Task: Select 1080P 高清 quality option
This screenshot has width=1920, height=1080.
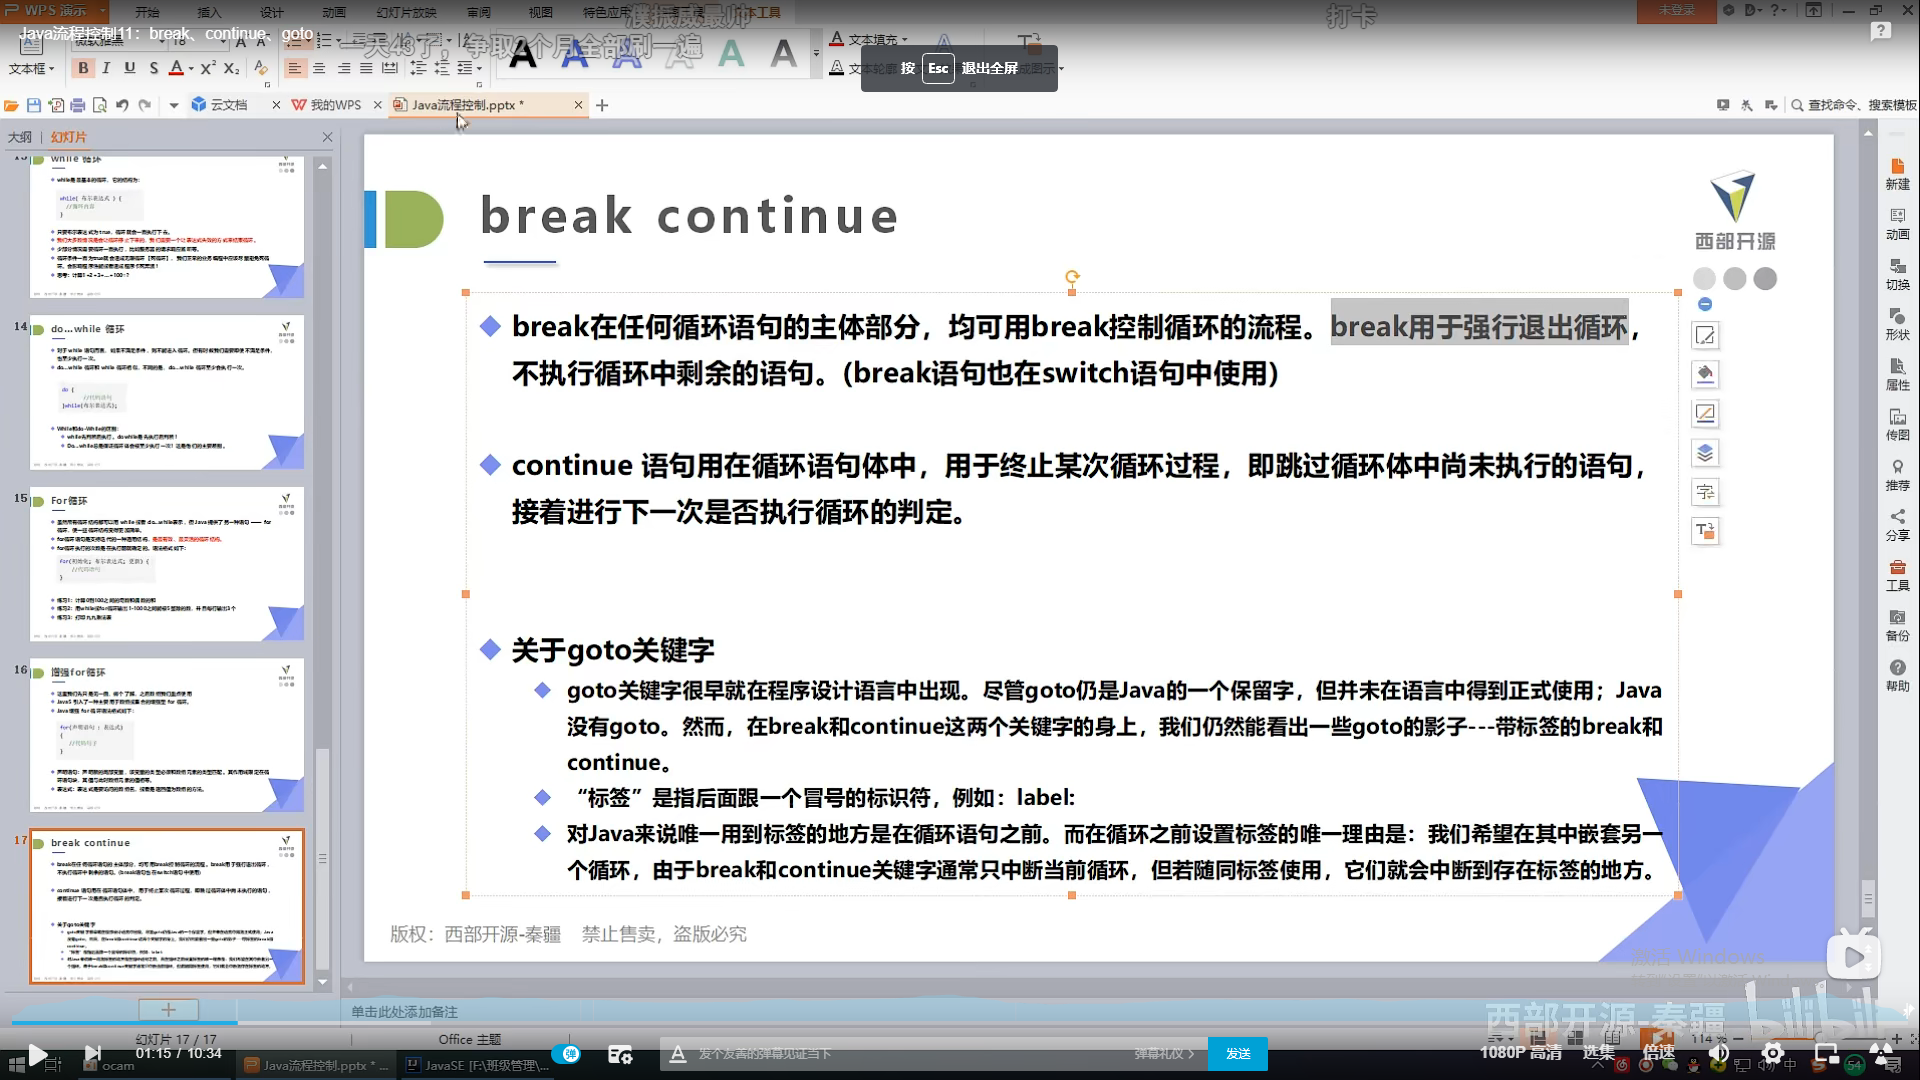Action: click(x=1520, y=1053)
